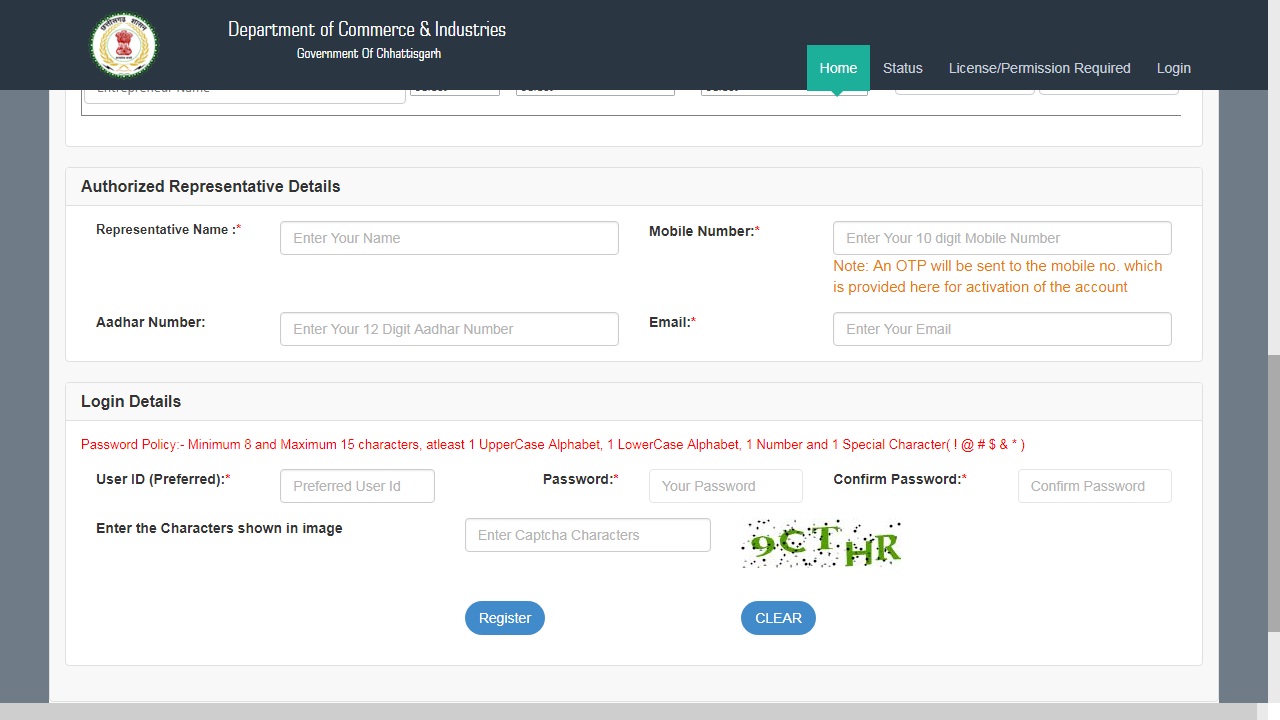
Task: Open License/Permission Required page
Action: pyautogui.click(x=1039, y=68)
